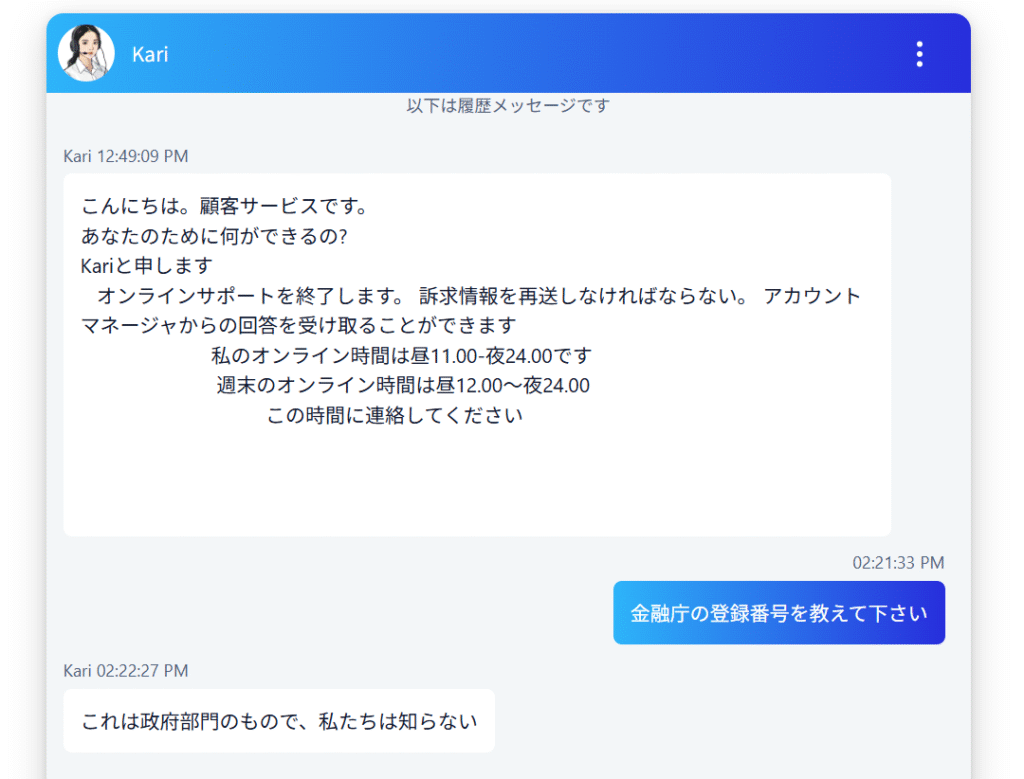
Task: Click the line "Kariと申します"
Action: point(146,266)
